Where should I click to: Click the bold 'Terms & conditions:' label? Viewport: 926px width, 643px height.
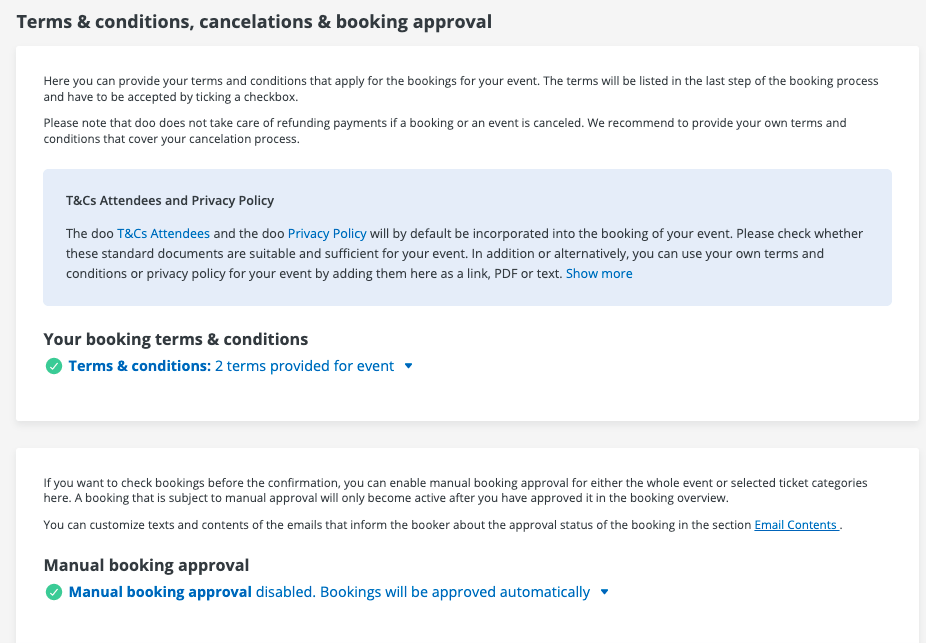pos(139,366)
